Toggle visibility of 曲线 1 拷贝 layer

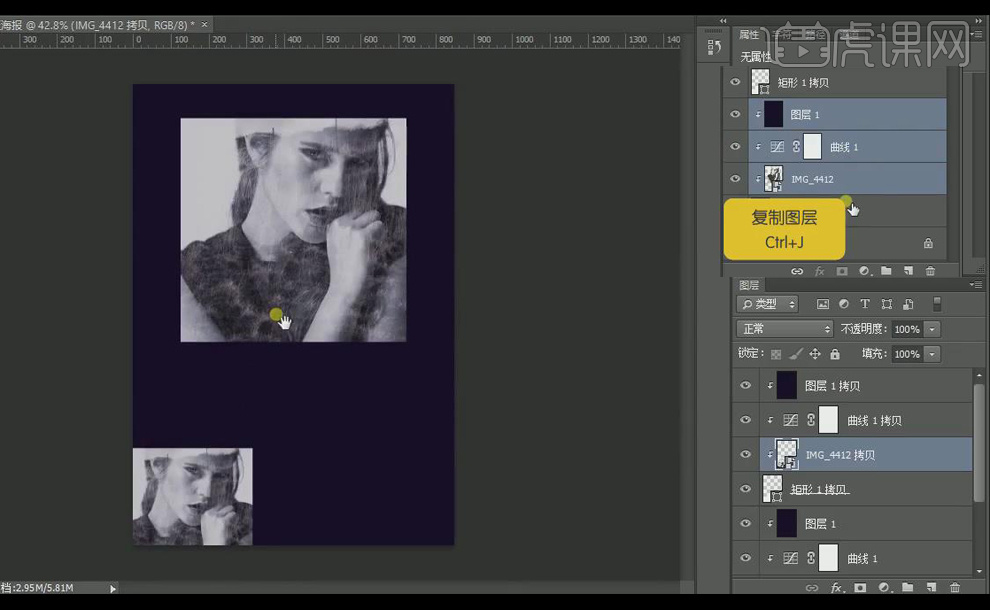(745, 421)
